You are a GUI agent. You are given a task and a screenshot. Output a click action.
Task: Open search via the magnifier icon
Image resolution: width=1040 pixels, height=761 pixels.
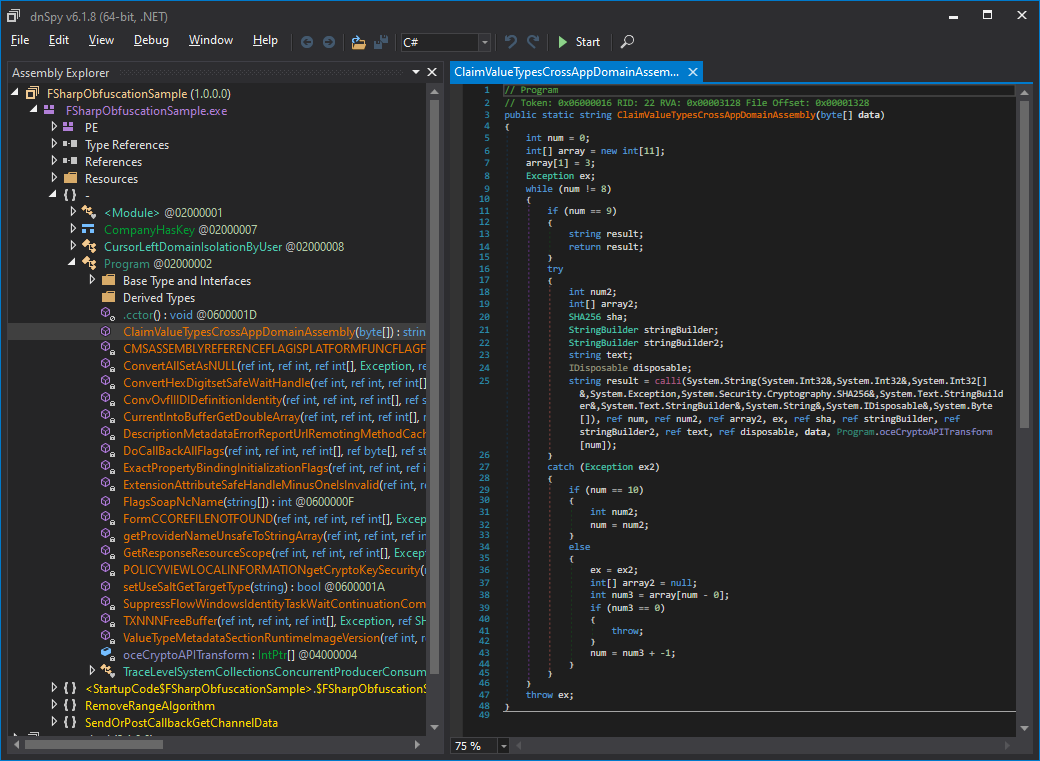tap(626, 42)
